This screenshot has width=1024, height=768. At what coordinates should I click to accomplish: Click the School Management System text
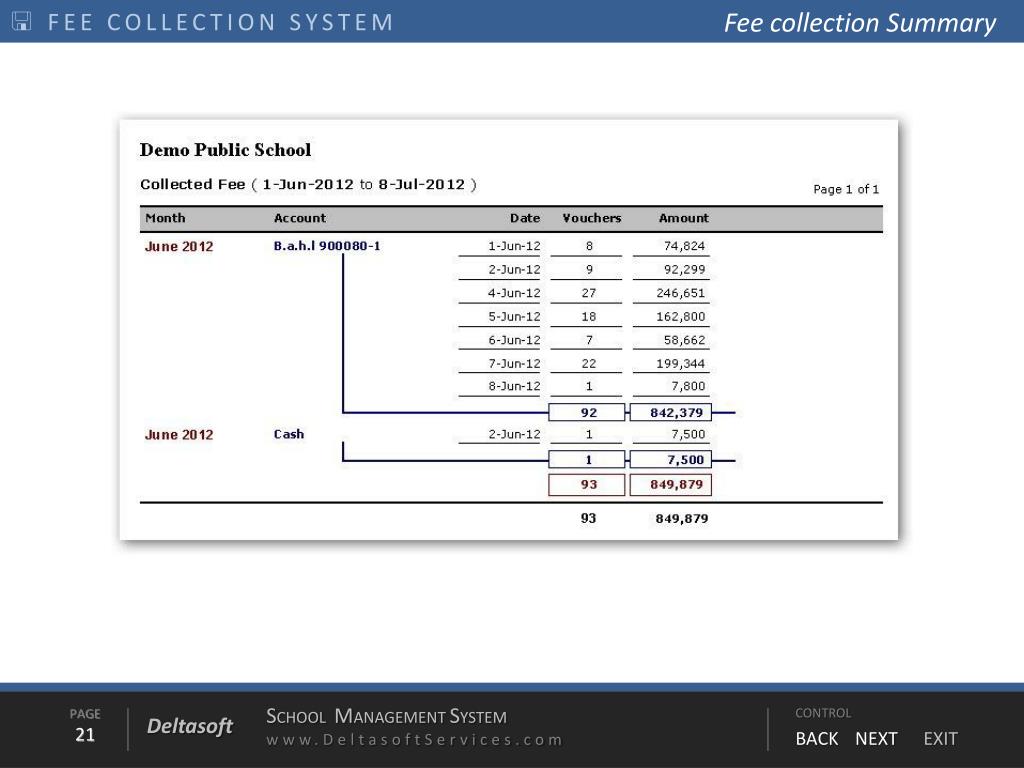386,716
